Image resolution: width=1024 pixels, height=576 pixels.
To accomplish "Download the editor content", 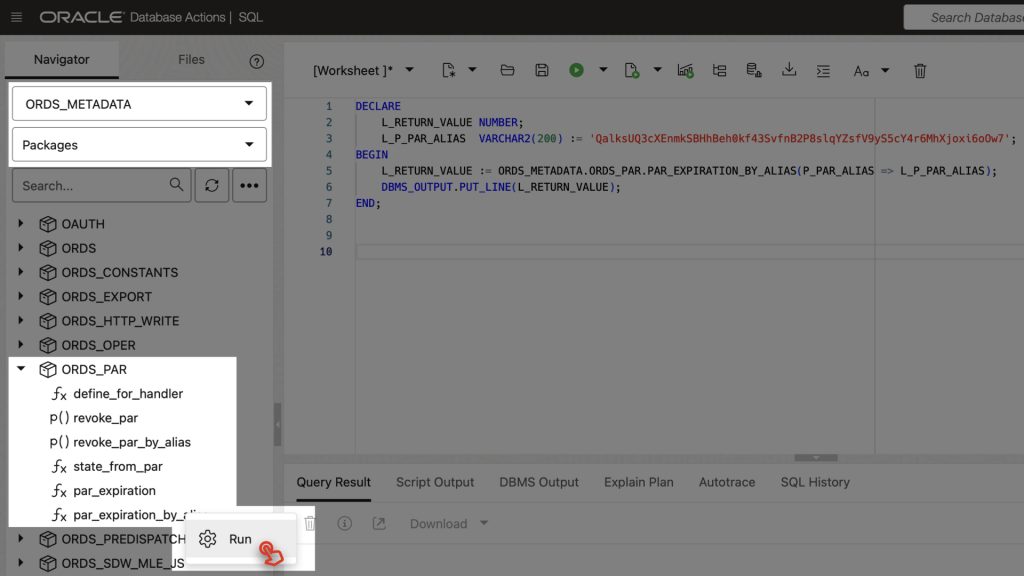I will [x=789, y=70].
